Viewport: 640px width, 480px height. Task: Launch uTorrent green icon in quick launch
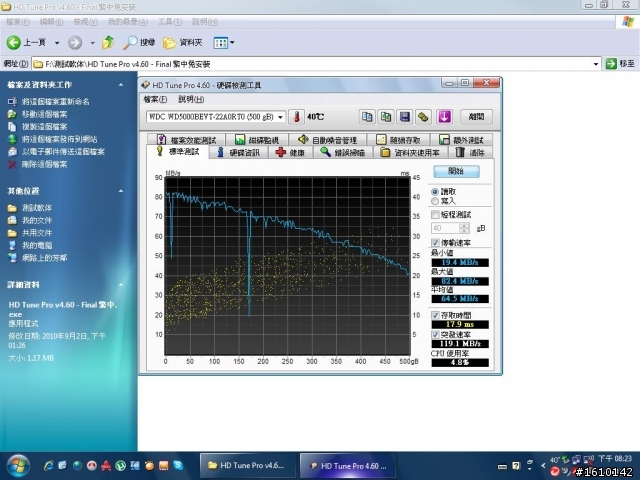pos(120,465)
